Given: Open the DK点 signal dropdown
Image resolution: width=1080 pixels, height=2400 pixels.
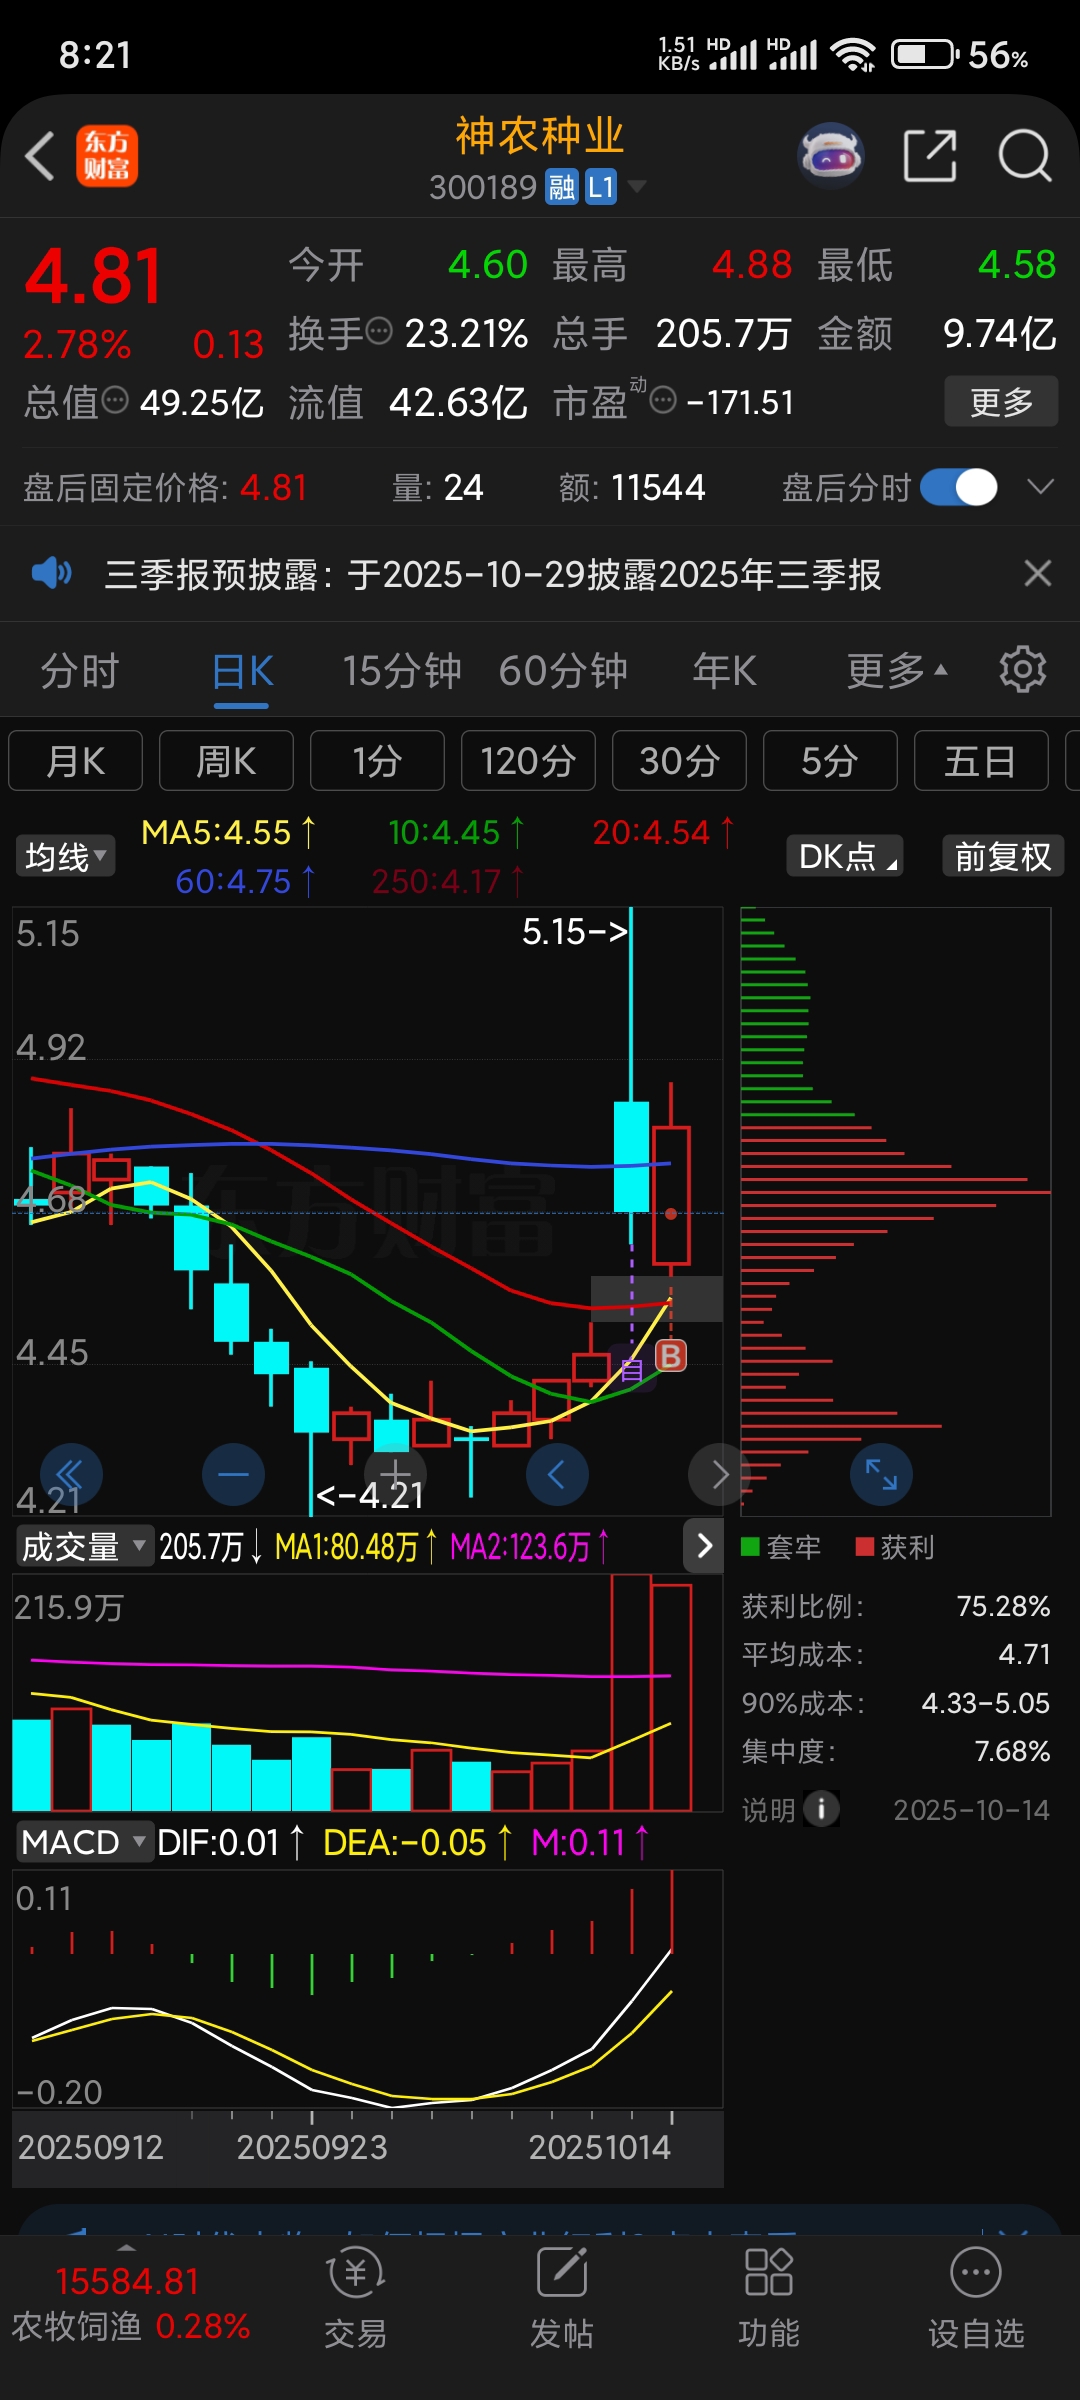Looking at the screenshot, I should point(845,856).
